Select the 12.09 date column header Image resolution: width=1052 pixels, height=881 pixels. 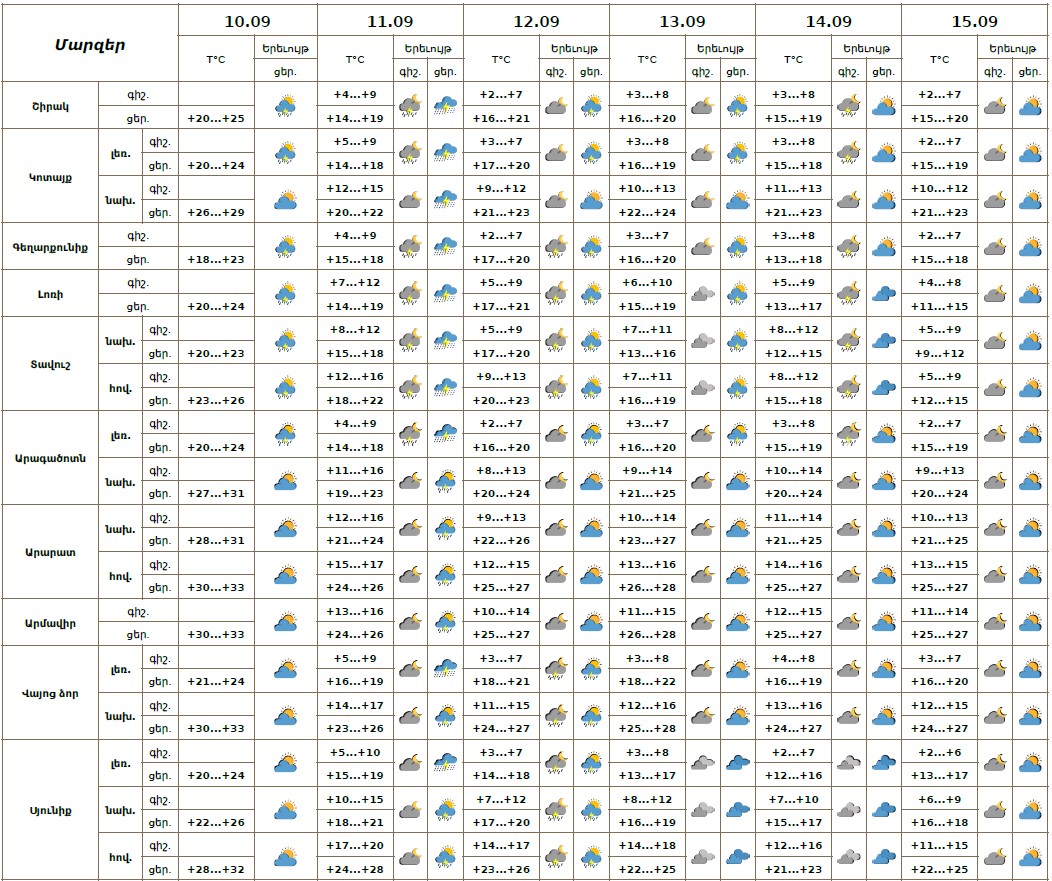coord(536,21)
